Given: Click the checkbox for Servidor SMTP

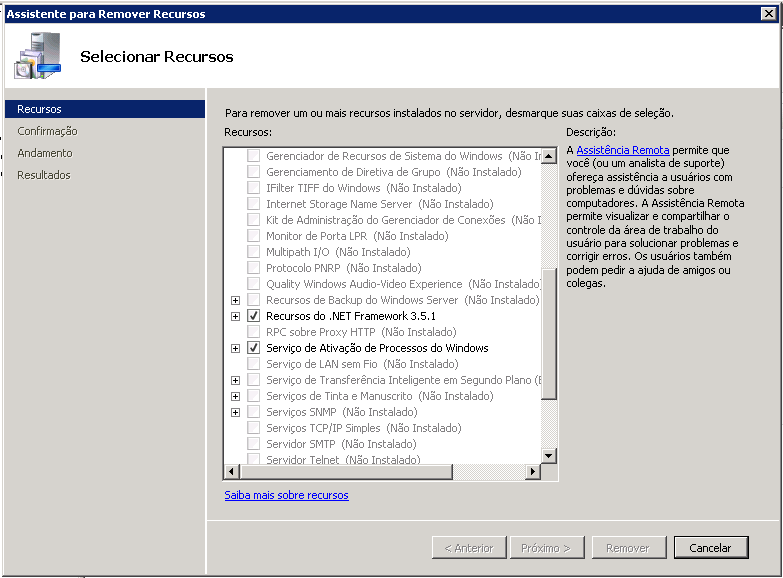Looking at the screenshot, I should click(x=254, y=444).
